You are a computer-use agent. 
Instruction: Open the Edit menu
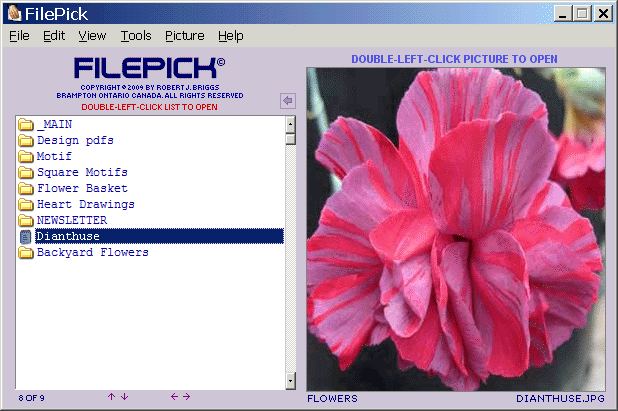click(54, 36)
